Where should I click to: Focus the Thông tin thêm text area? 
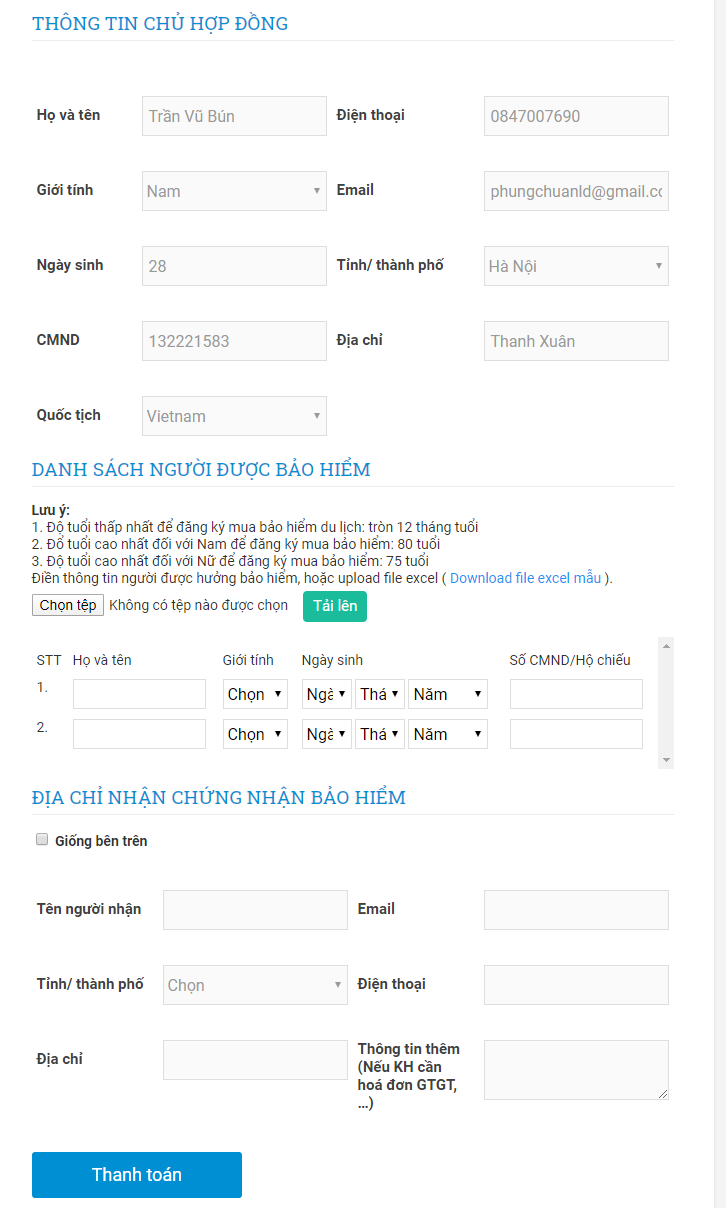point(575,1070)
